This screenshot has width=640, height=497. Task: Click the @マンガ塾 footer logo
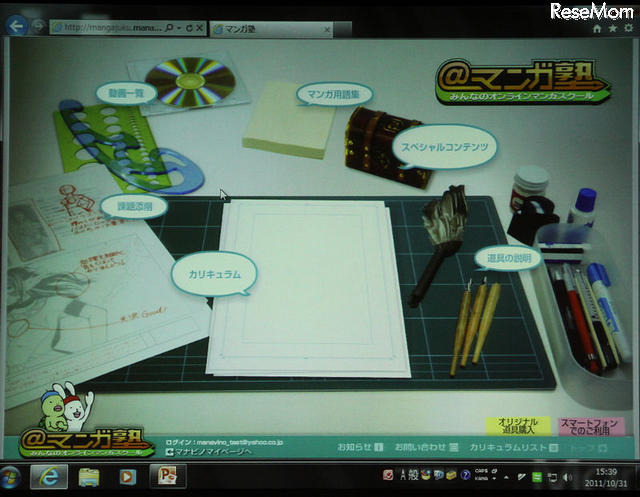85,442
